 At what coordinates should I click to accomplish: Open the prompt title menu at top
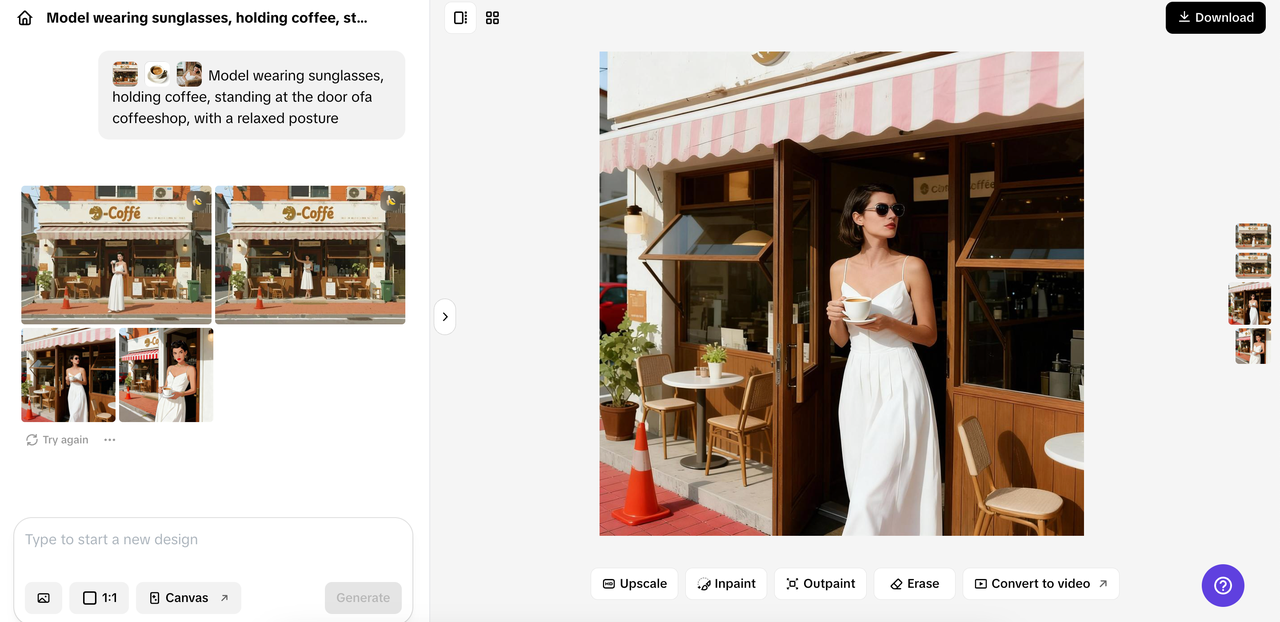(205, 17)
